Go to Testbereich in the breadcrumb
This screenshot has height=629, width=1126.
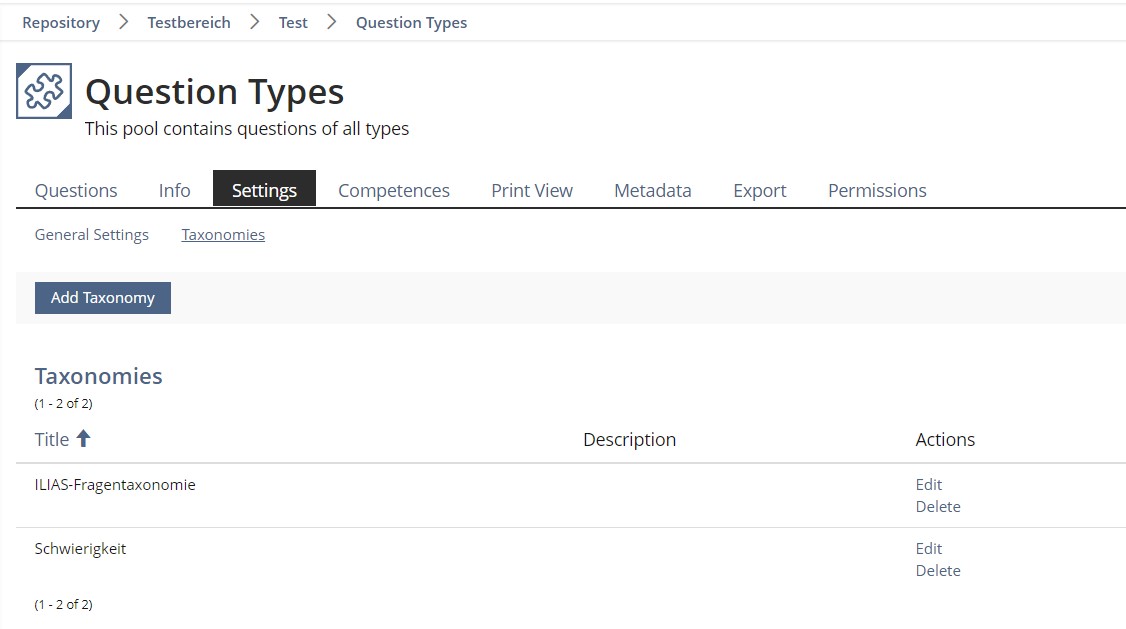pyautogui.click(x=189, y=22)
